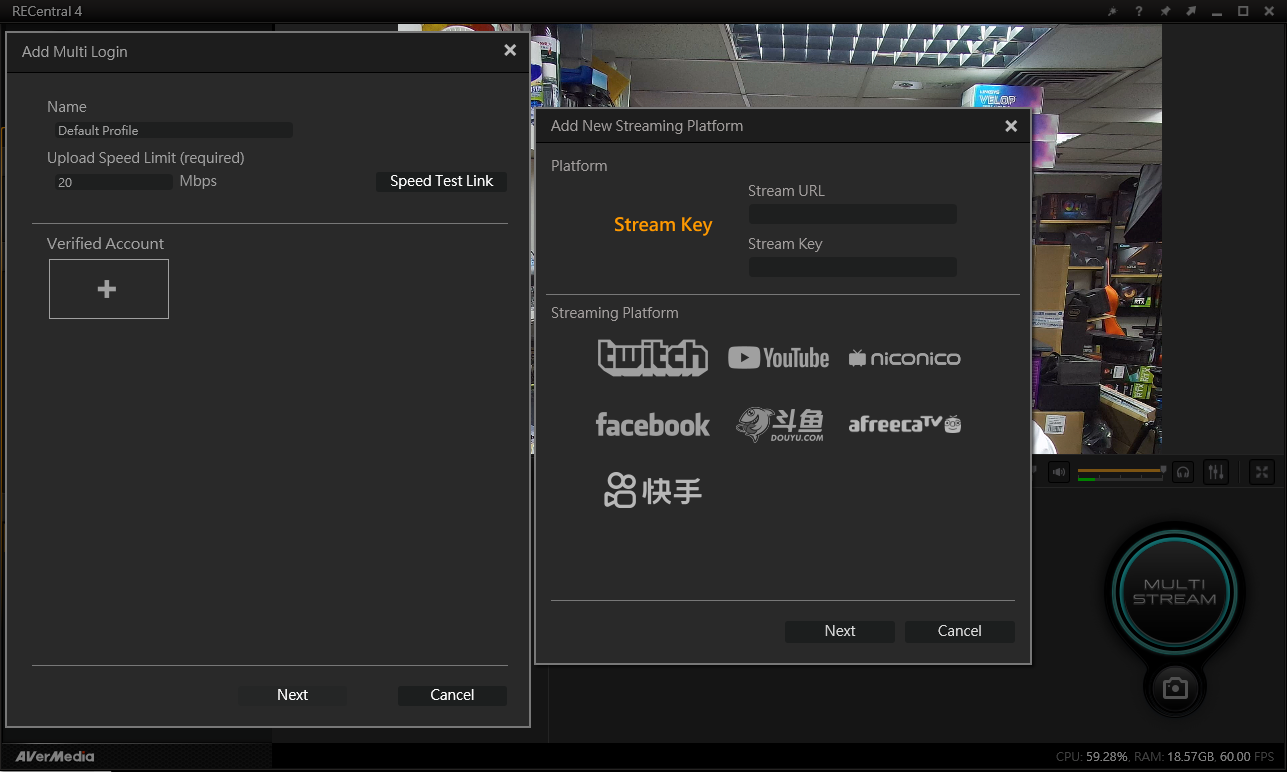Image resolution: width=1287 pixels, height=772 pixels.
Task: Open the help question mark icon
Action: point(1138,11)
